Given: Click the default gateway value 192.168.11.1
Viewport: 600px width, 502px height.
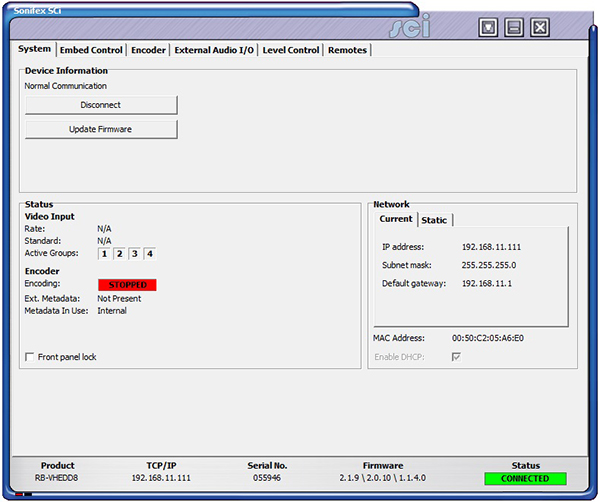Looking at the screenshot, I should (x=487, y=284).
